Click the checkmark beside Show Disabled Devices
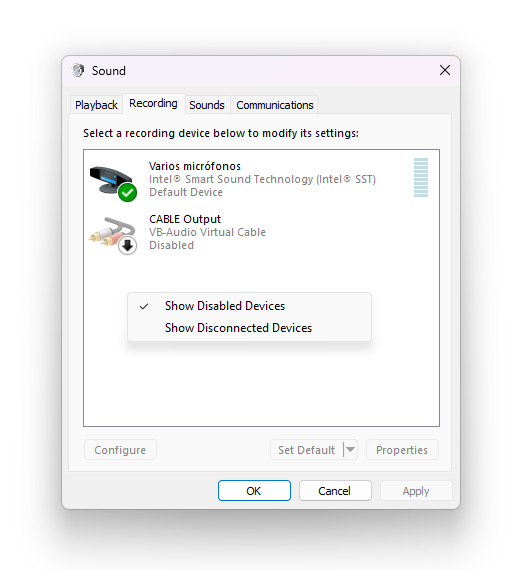The width and height of the screenshot is (521, 570). 144,306
